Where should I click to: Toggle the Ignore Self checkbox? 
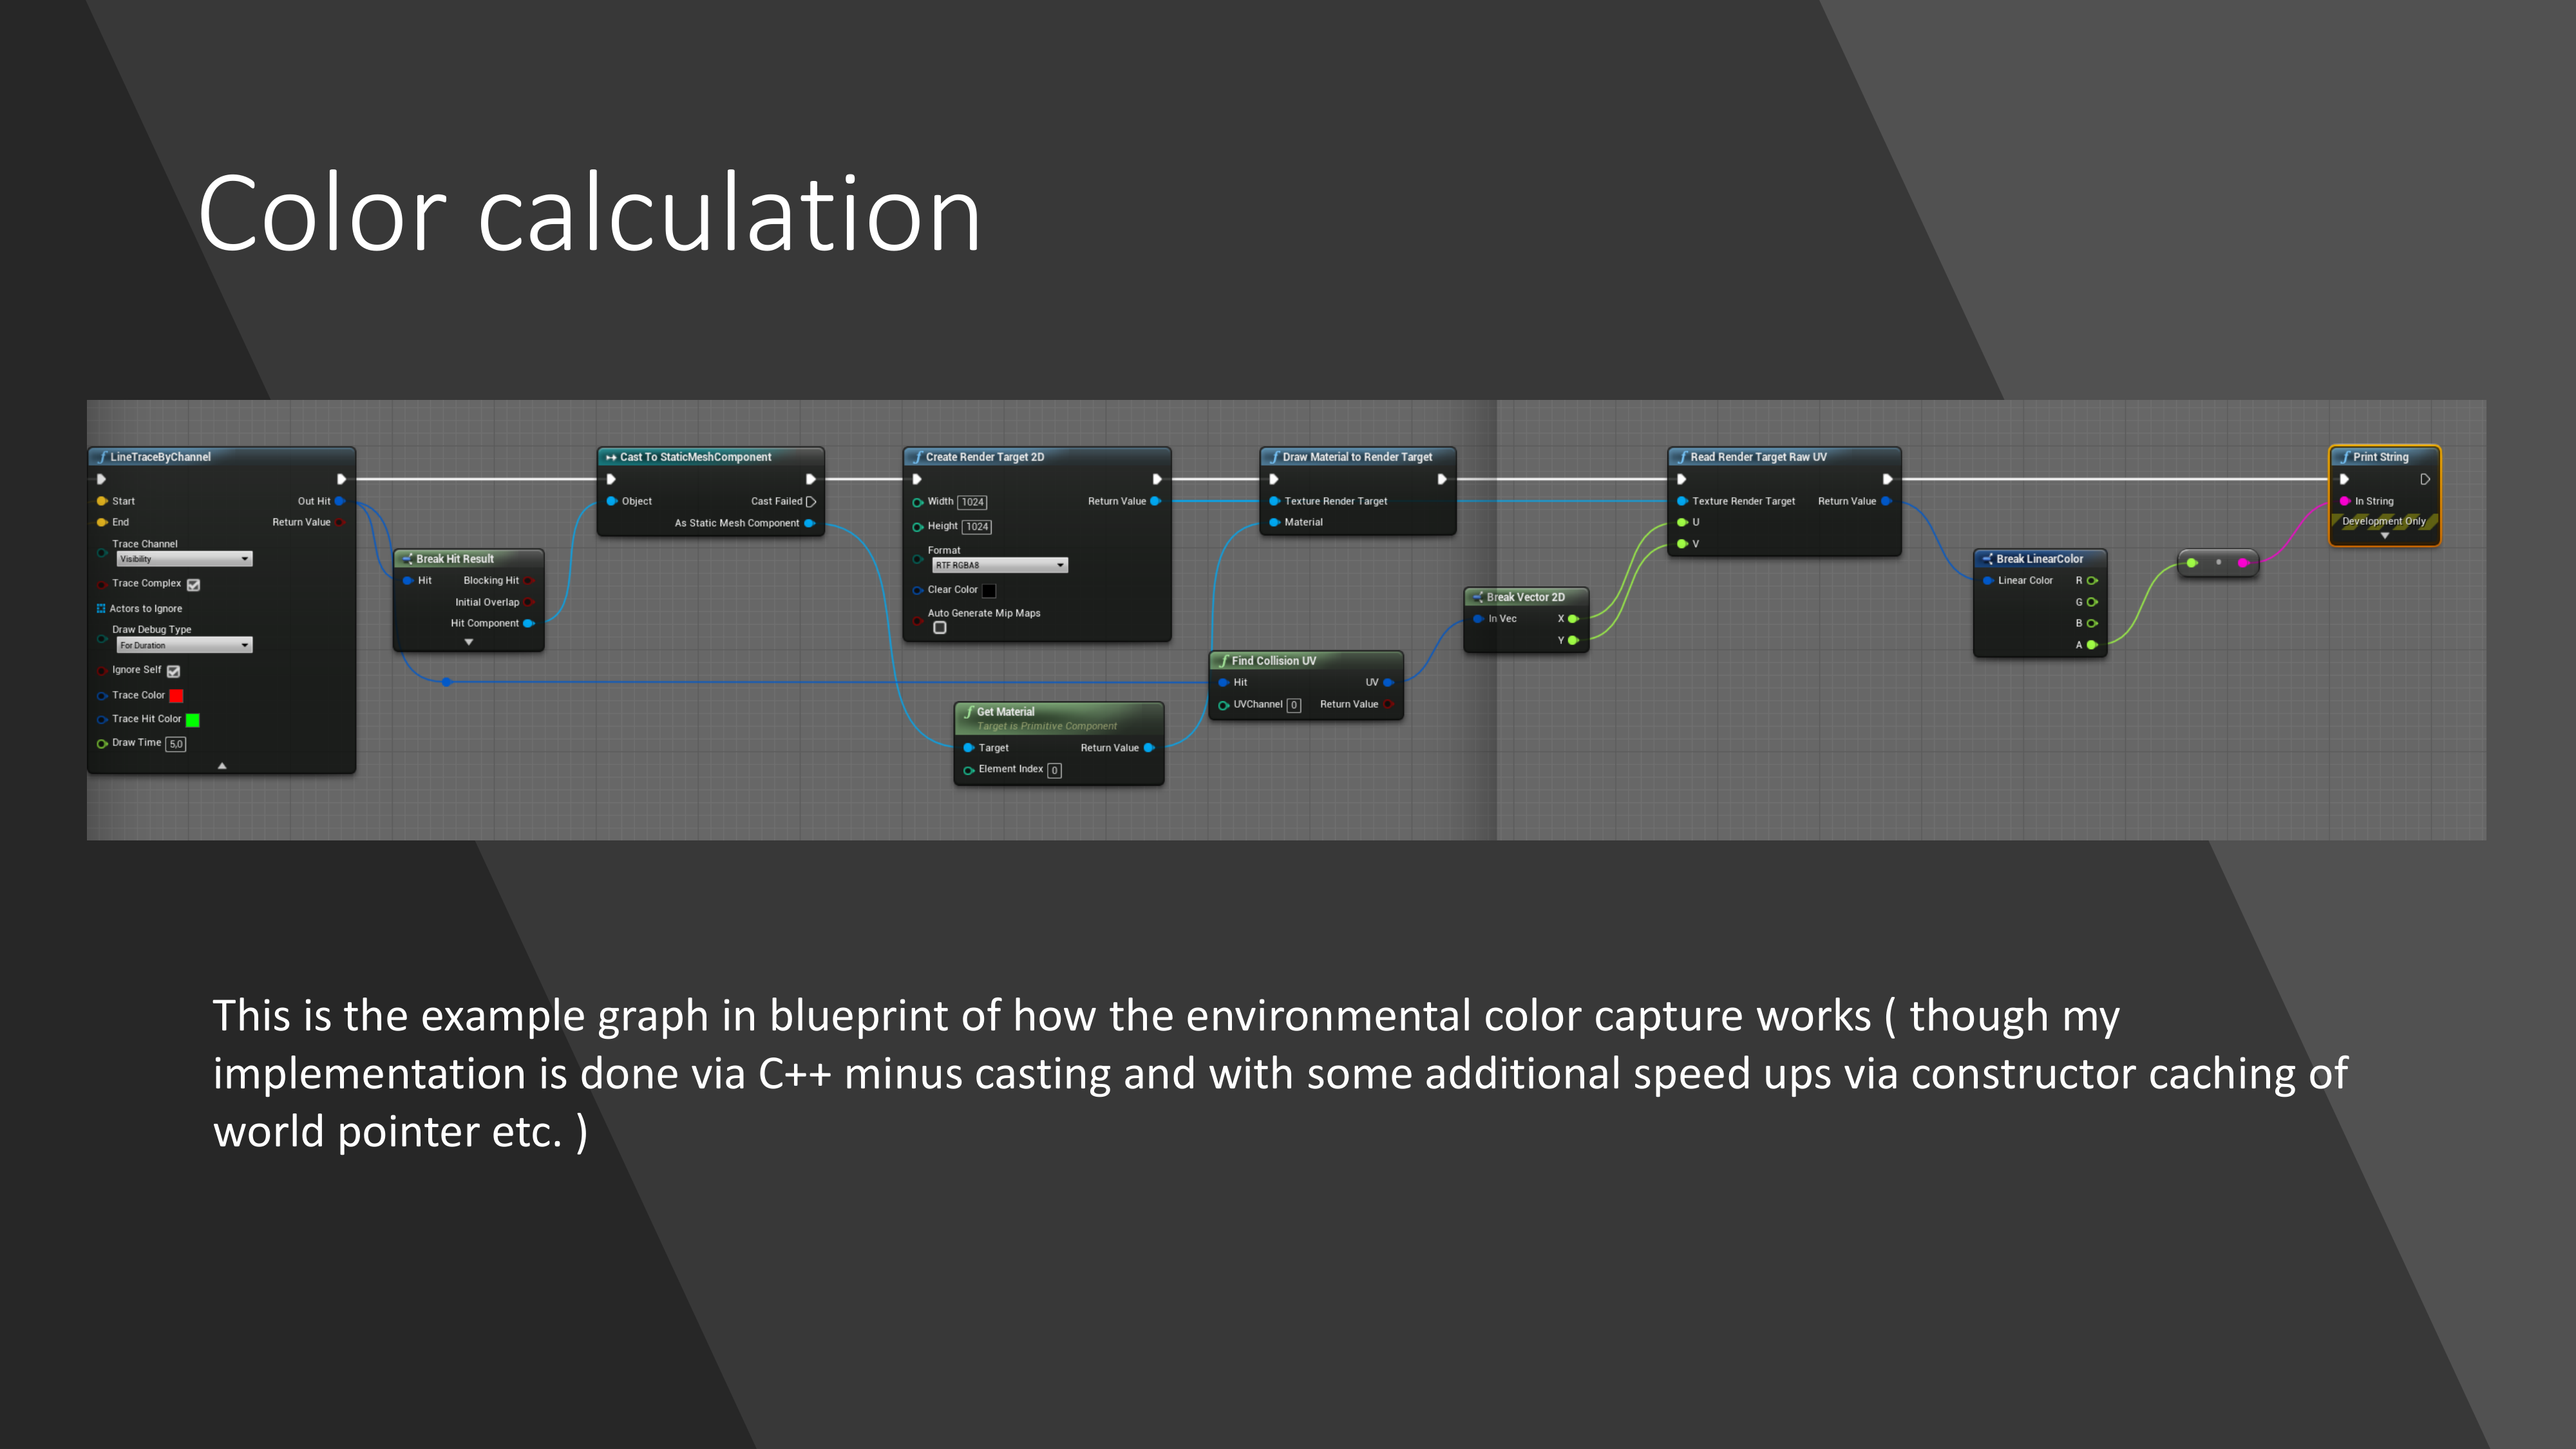tap(173, 671)
